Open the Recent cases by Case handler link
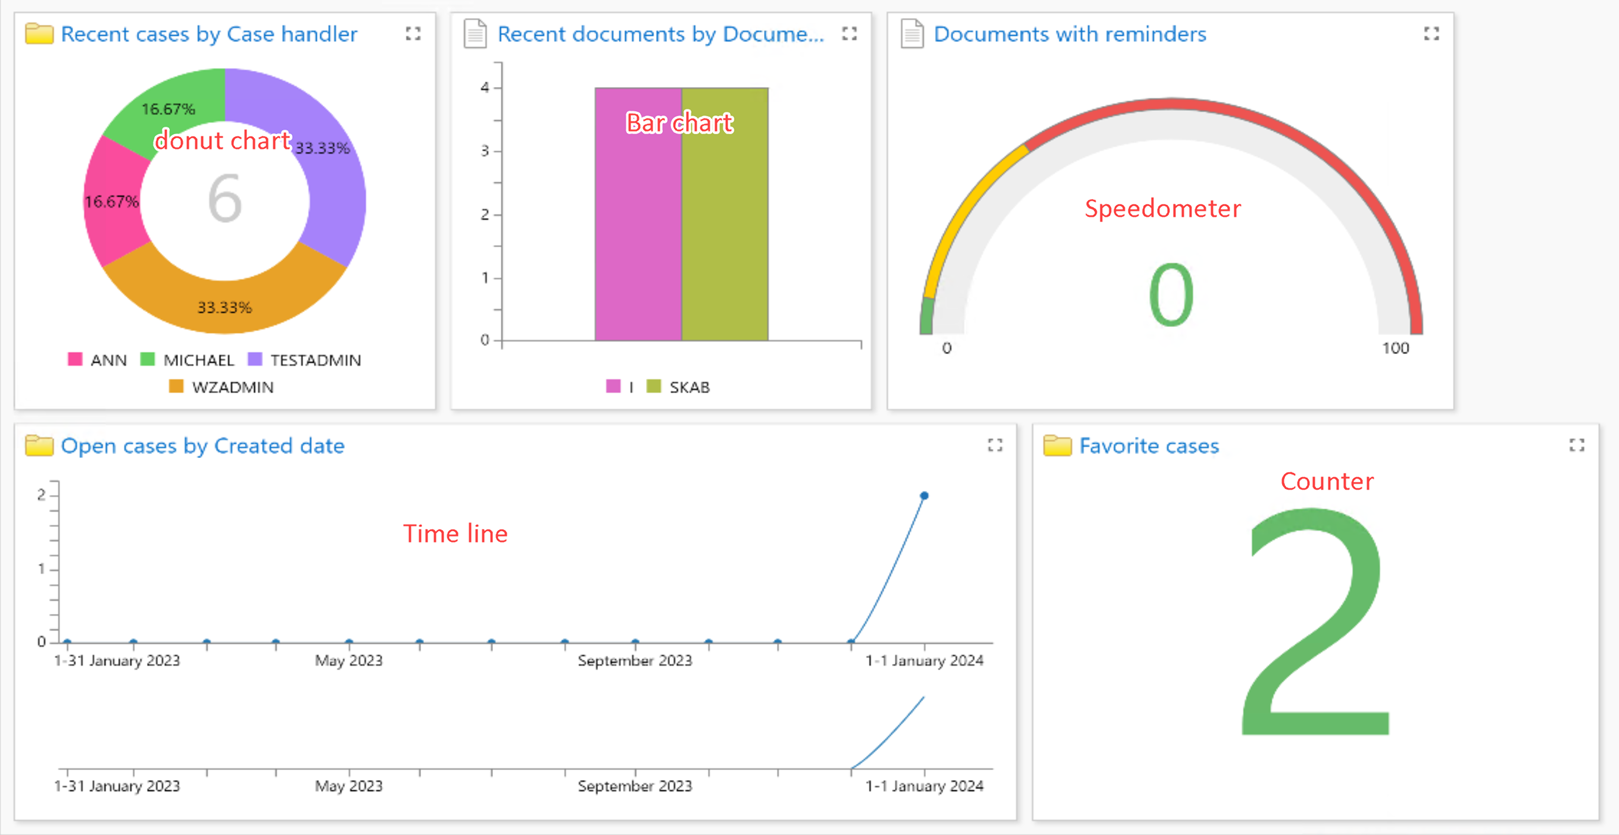The height and width of the screenshot is (835, 1619). (209, 34)
